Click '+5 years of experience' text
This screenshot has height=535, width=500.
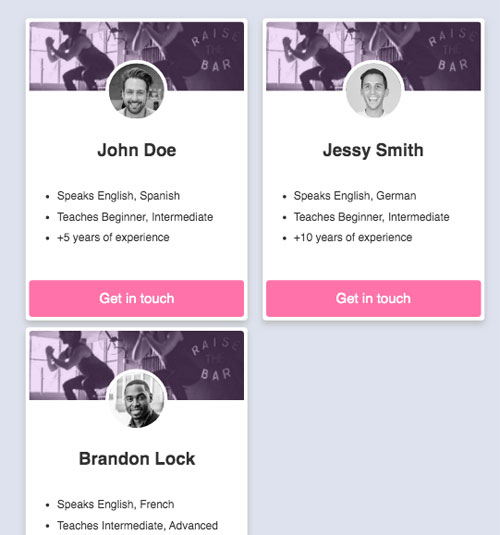point(113,237)
